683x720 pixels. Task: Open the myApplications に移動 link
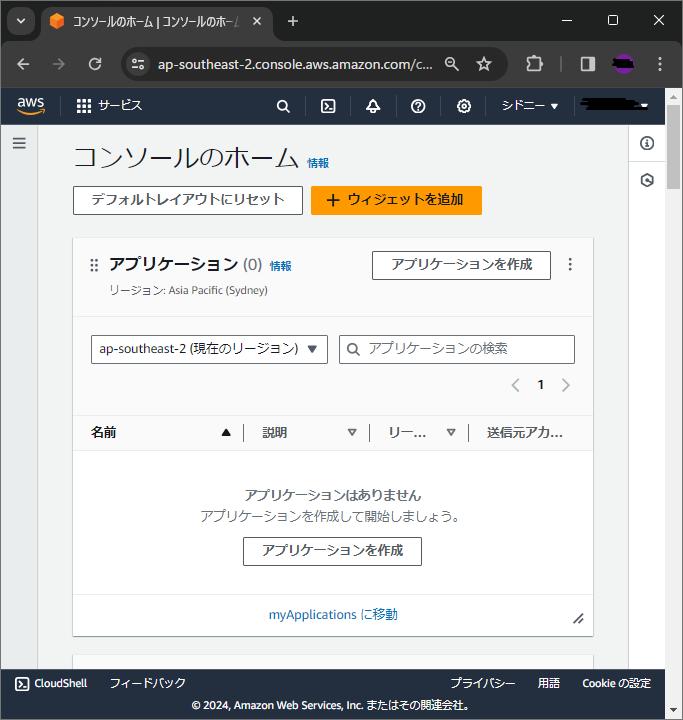[x=333, y=614]
